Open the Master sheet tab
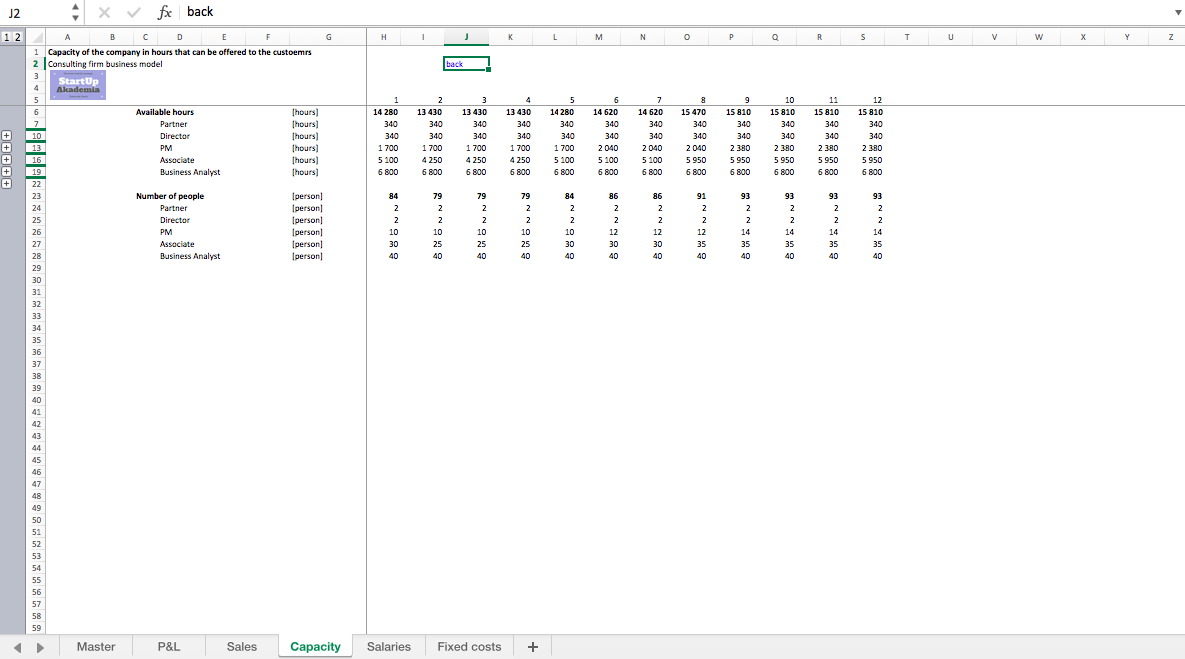Screen dimensions: 1185x659 95,646
